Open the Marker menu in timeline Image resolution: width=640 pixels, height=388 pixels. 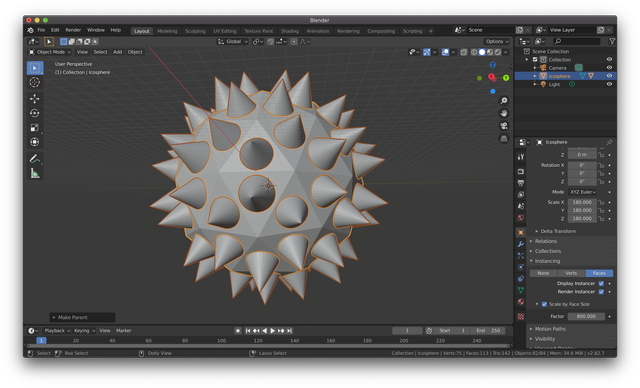pos(123,331)
